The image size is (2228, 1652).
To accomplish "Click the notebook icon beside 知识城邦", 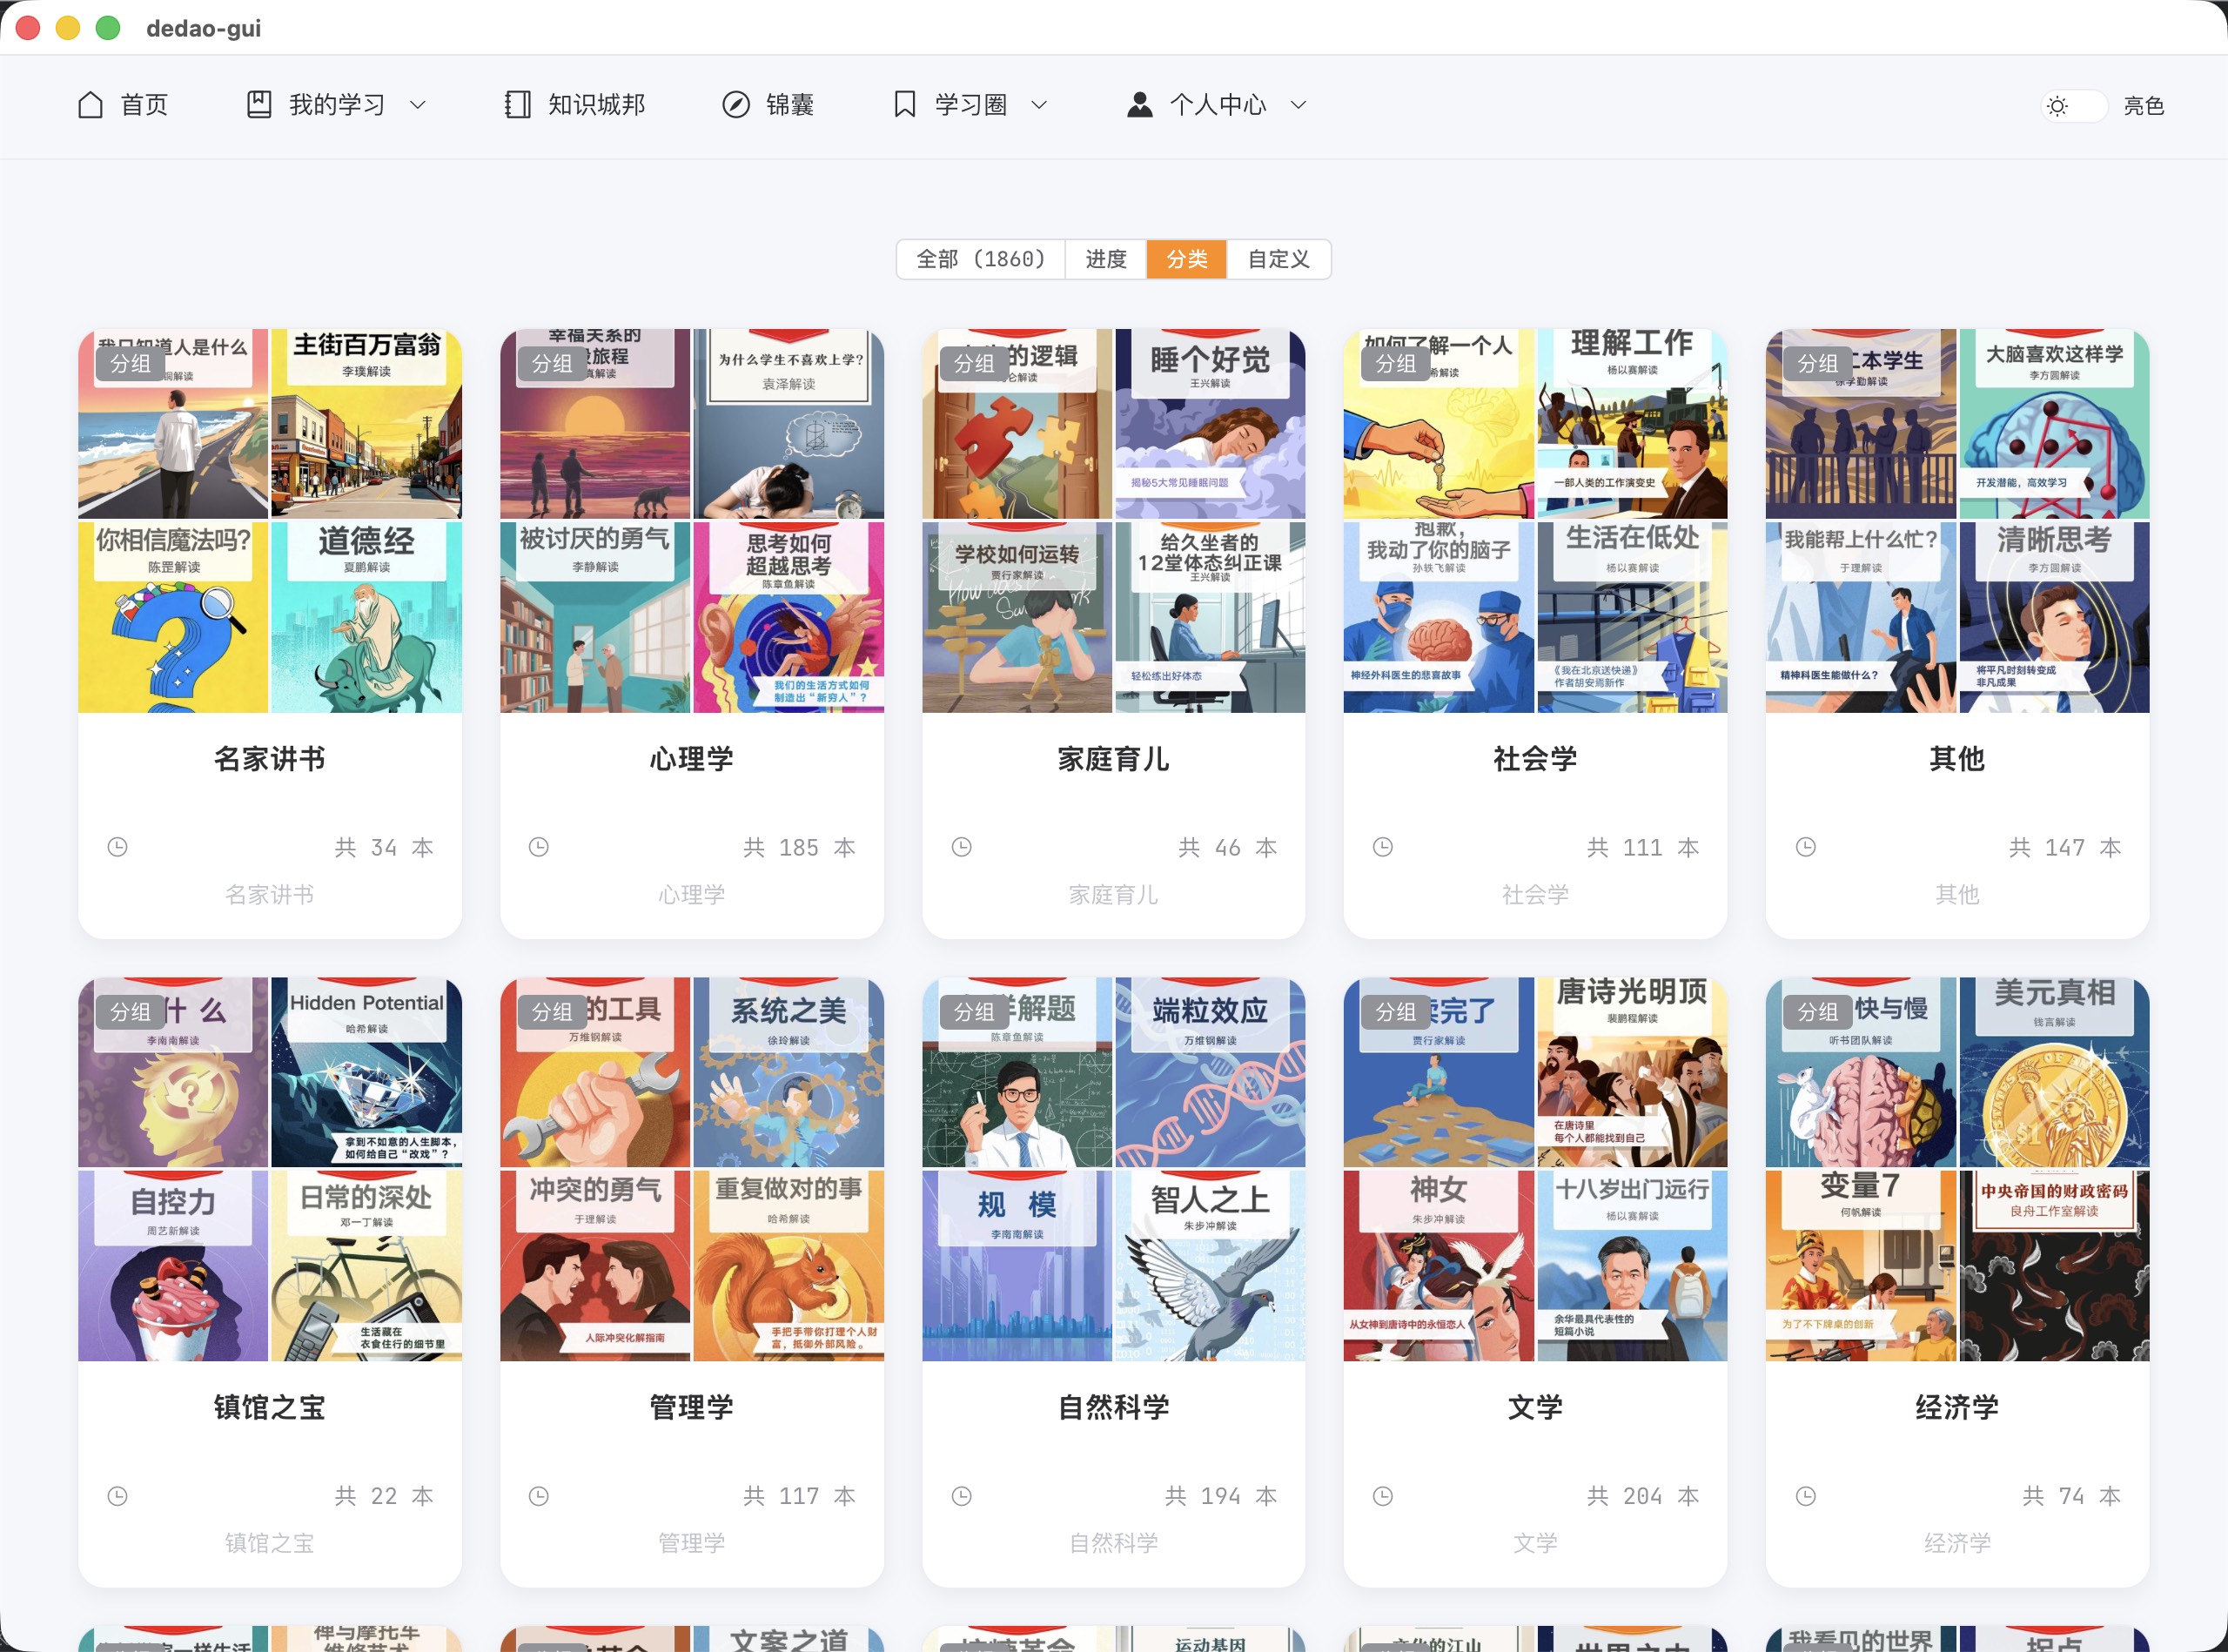I will pos(518,105).
